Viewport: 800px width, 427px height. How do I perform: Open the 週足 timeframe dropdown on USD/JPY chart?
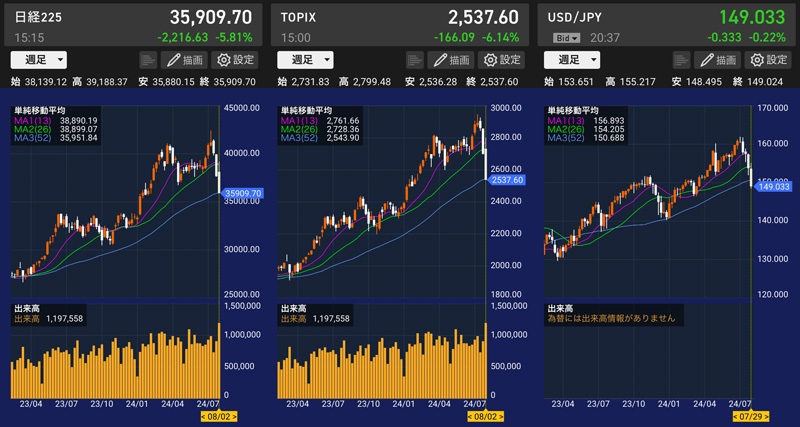[572, 60]
